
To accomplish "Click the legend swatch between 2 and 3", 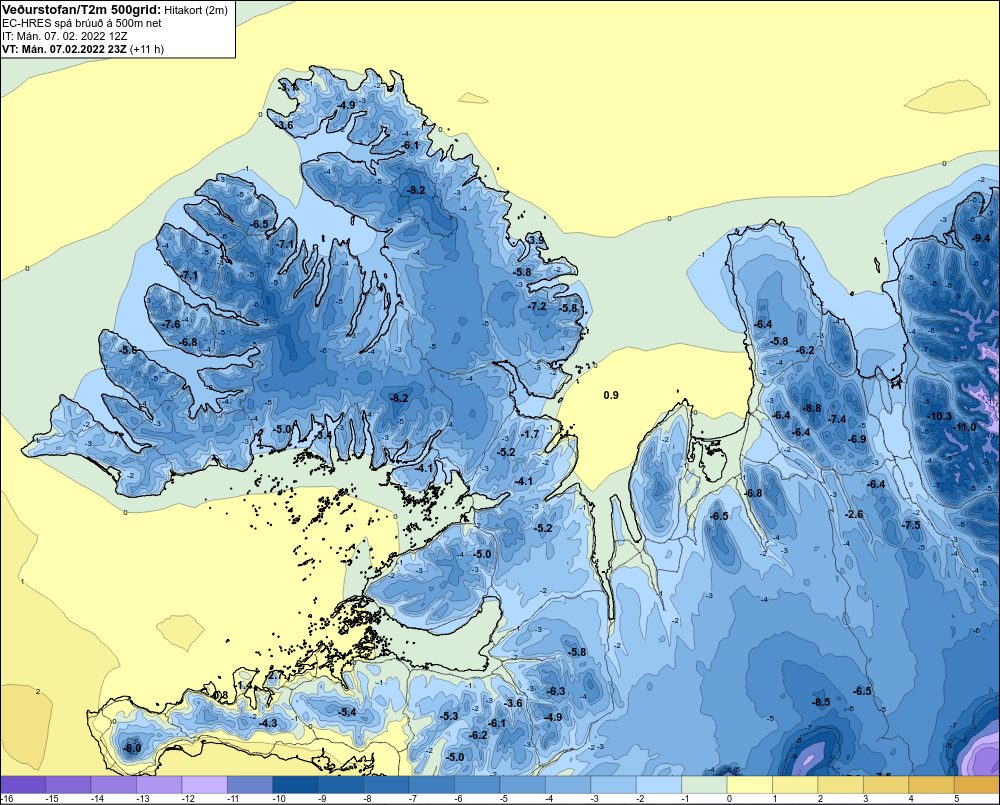I will (x=841, y=785).
